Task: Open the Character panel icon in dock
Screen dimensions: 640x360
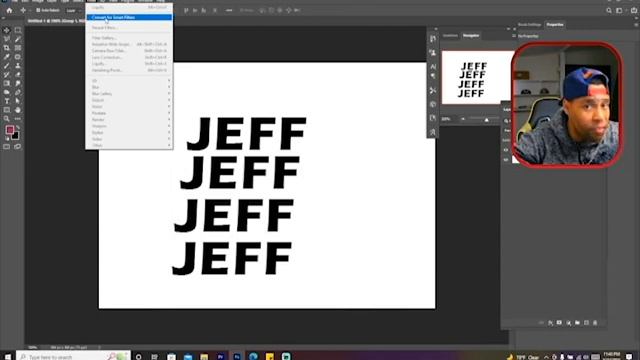Action: click(433, 66)
